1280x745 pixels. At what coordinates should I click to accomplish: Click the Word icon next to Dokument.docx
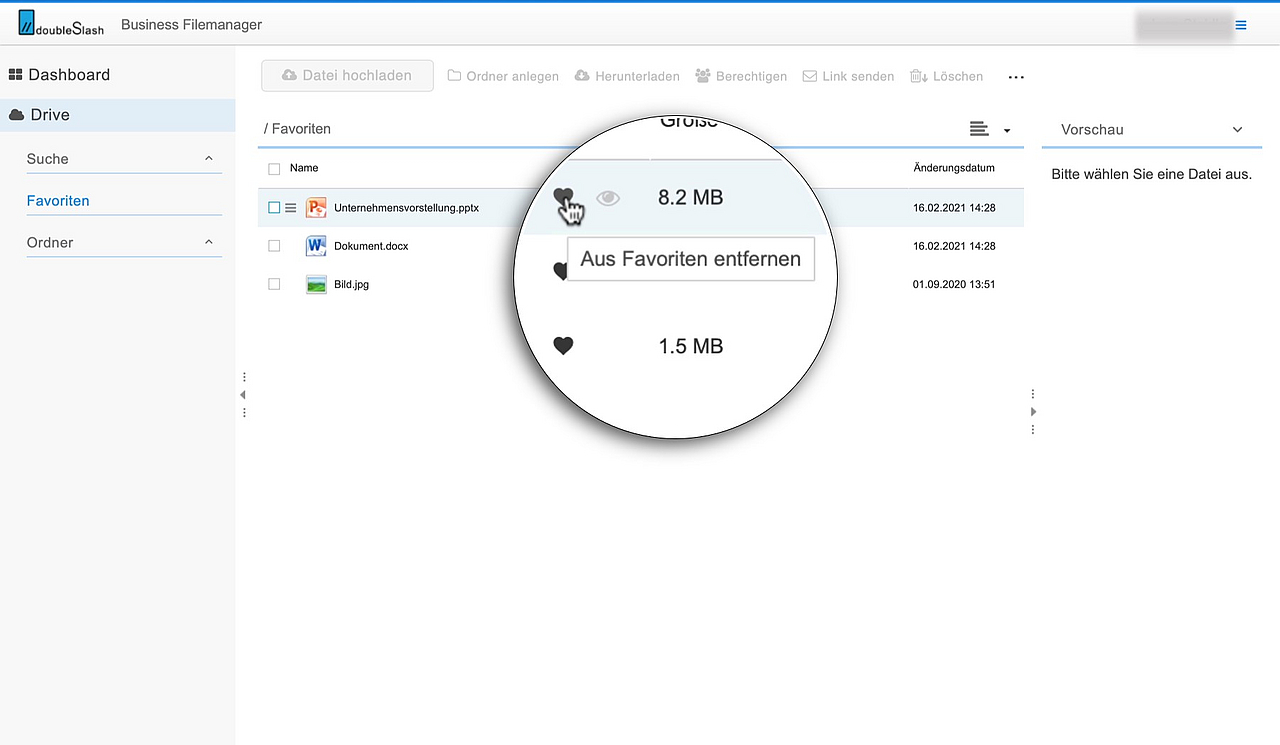coord(316,246)
